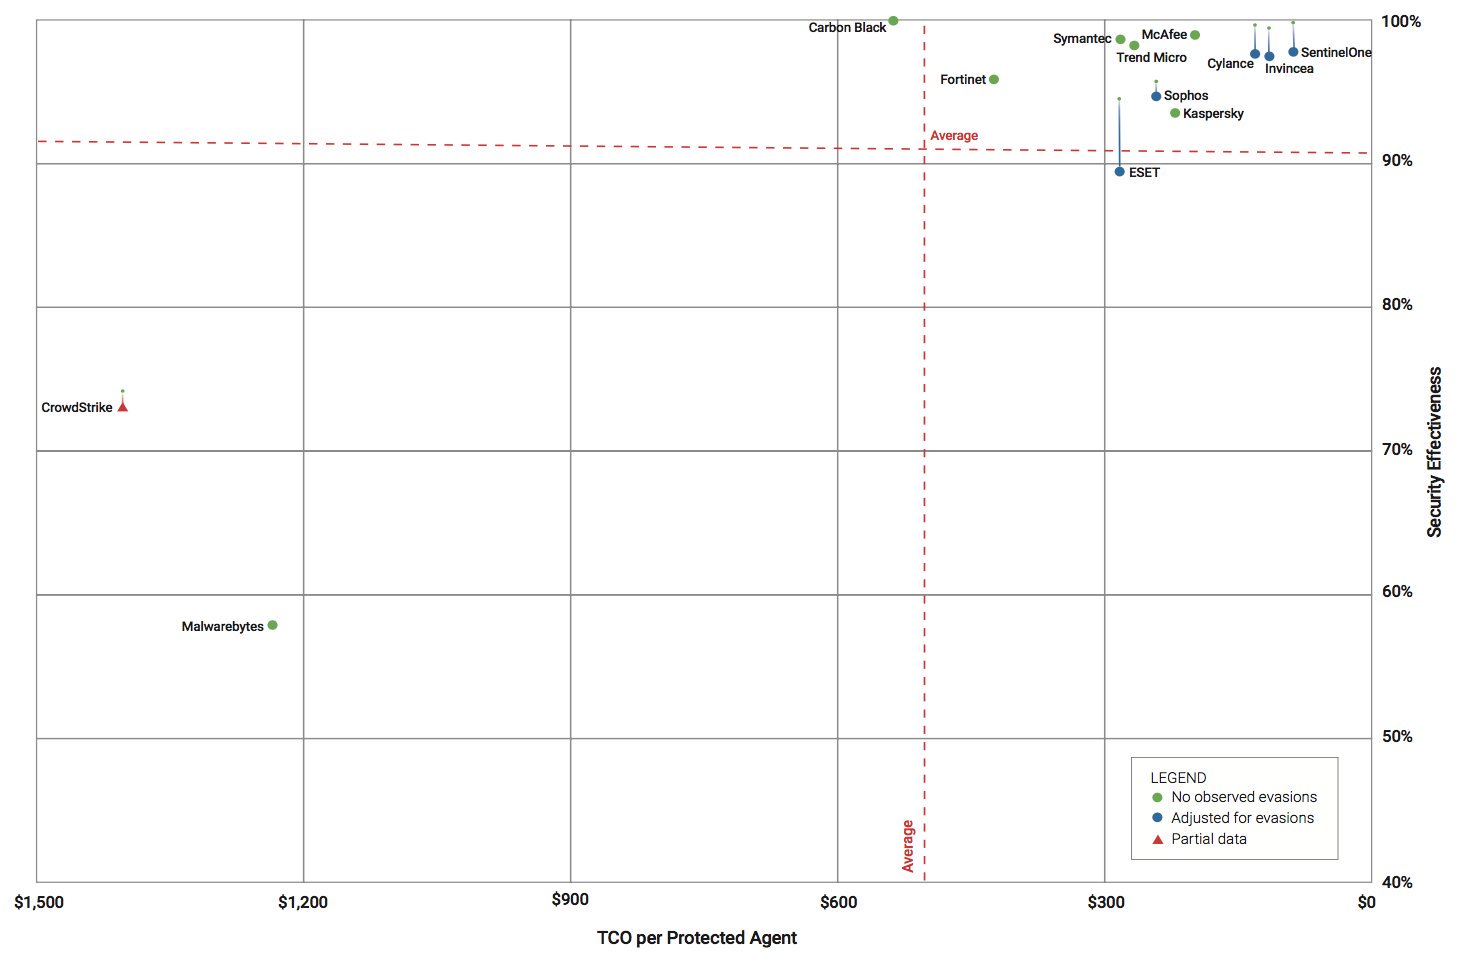Click the McAfee data point
Screen dimensions: 1476x978
point(1195,35)
